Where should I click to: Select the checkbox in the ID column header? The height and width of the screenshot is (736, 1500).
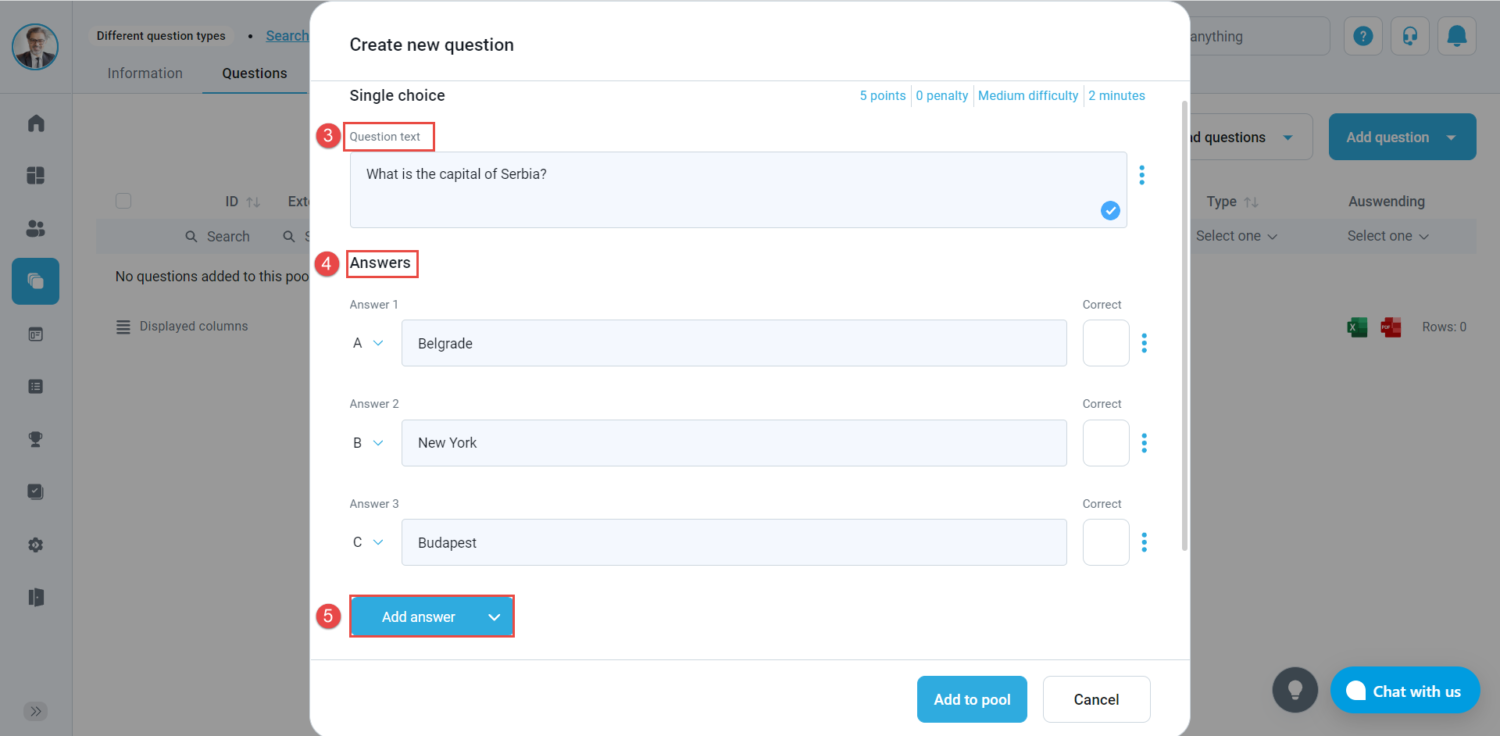pyautogui.click(x=123, y=200)
